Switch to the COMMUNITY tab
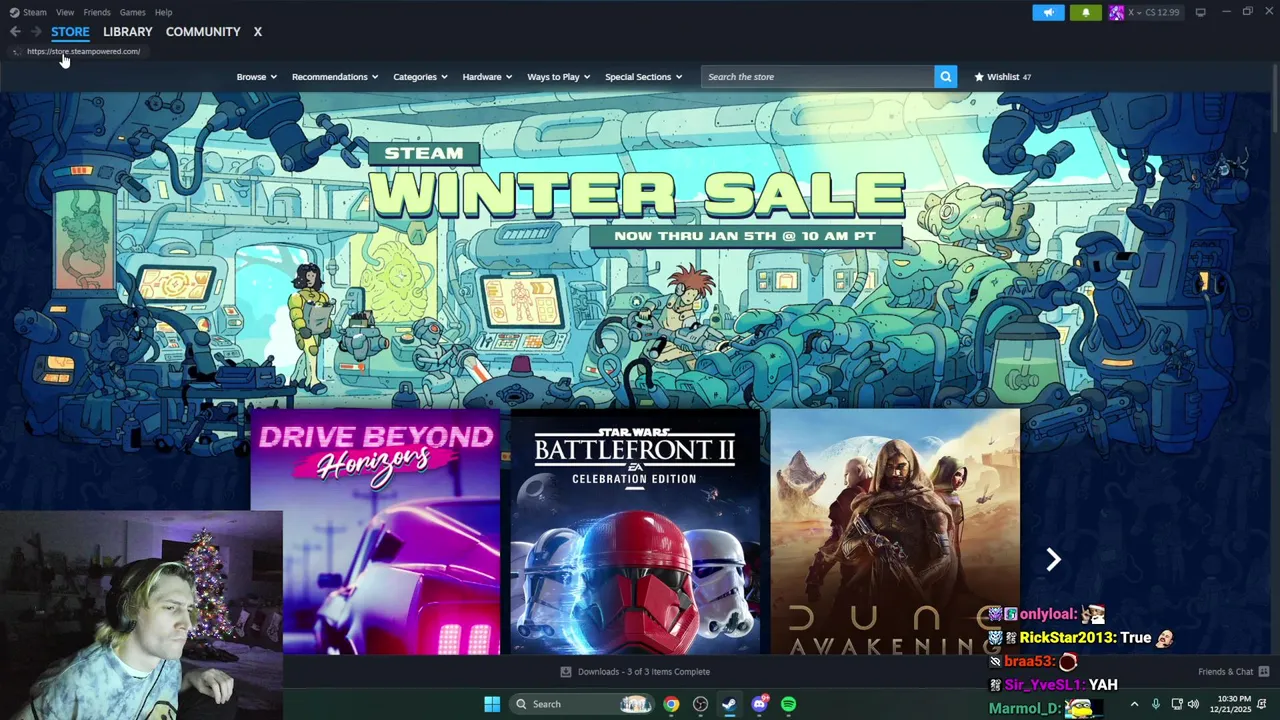The image size is (1280, 720). [203, 32]
